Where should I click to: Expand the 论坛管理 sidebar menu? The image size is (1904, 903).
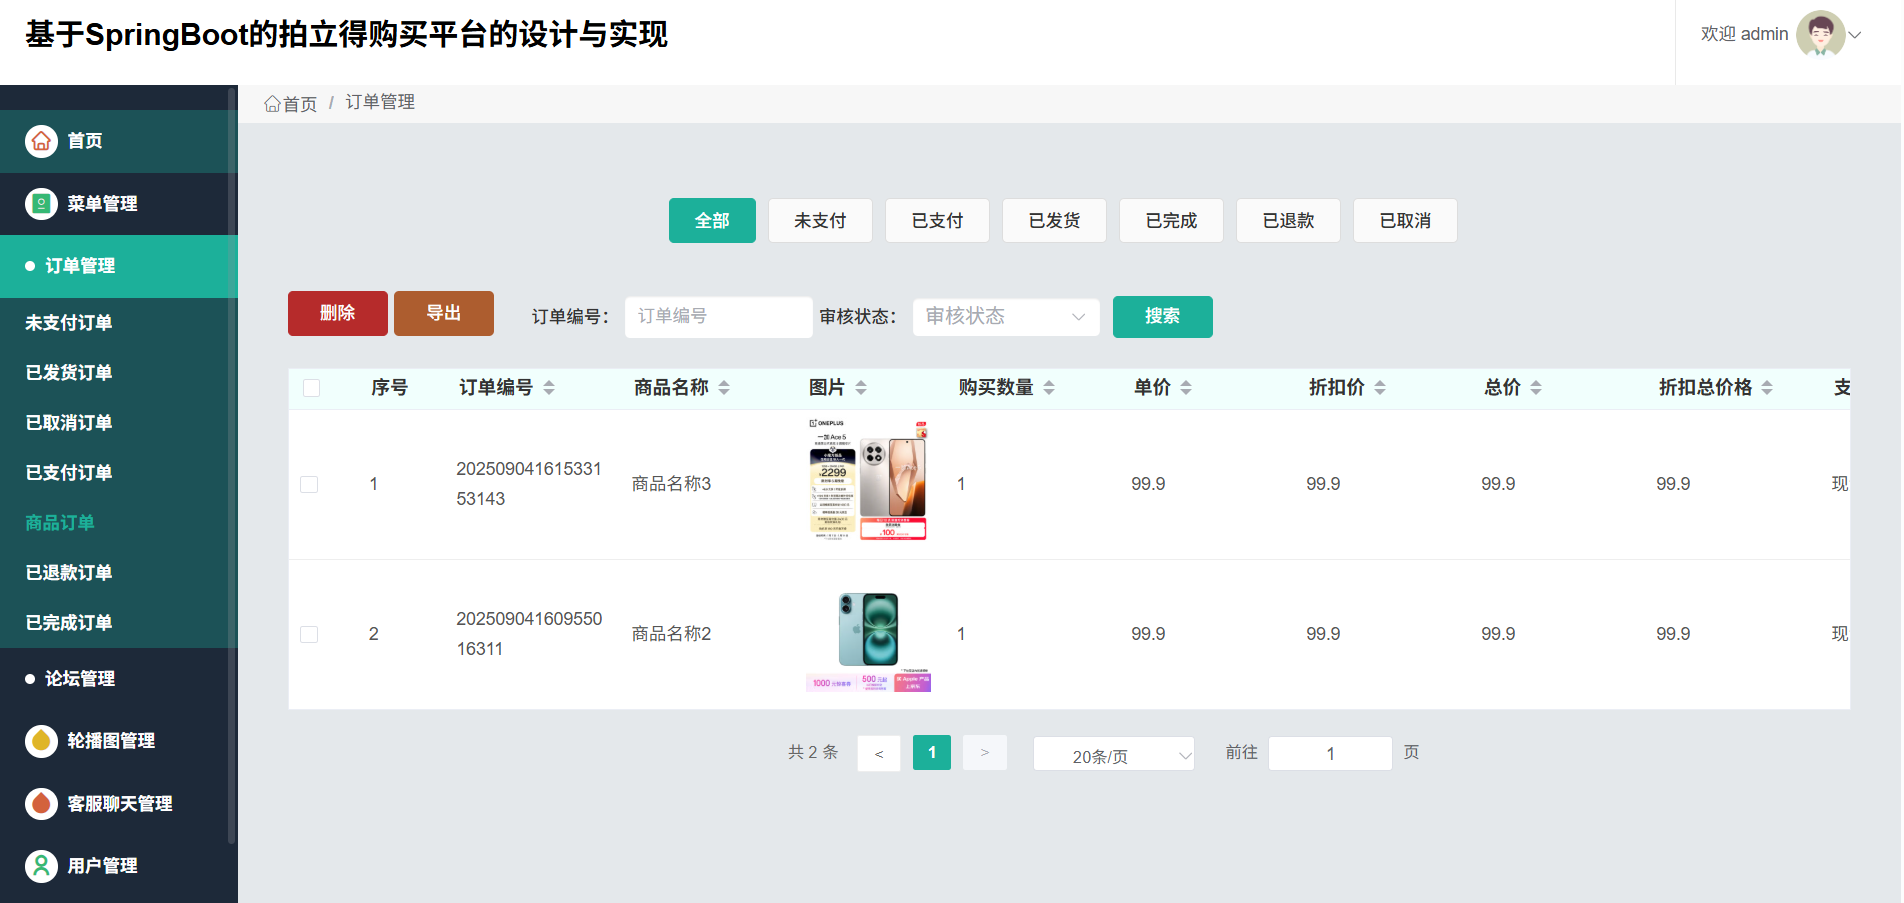119,679
